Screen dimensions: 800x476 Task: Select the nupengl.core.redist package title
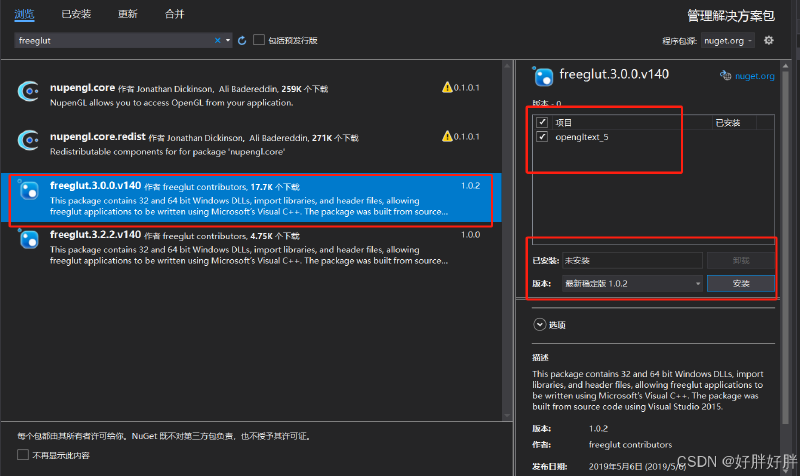point(97,137)
